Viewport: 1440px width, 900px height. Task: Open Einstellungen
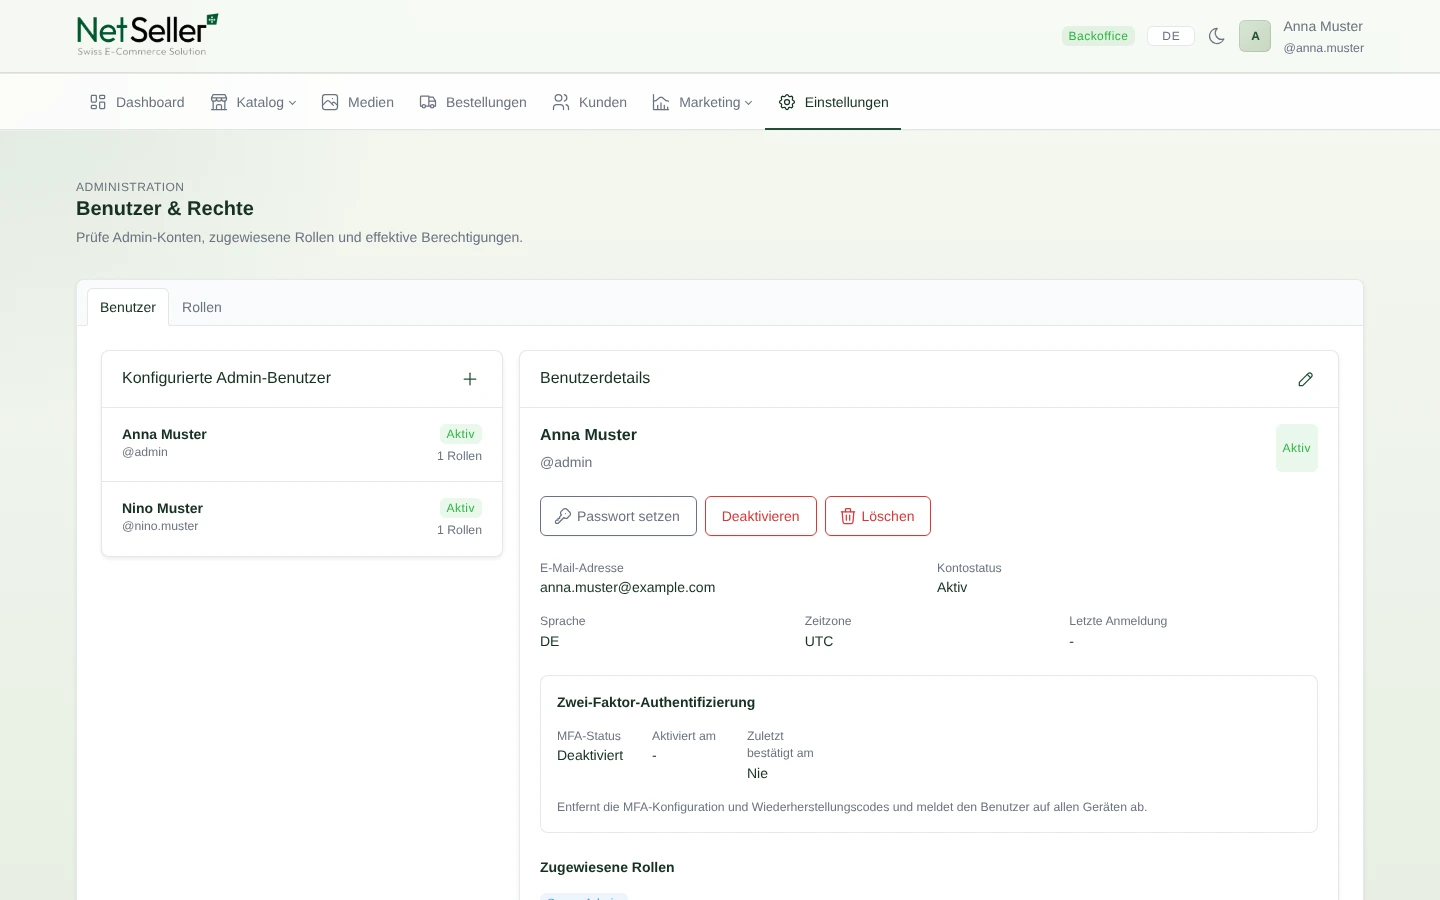click(x=833, y=102)
